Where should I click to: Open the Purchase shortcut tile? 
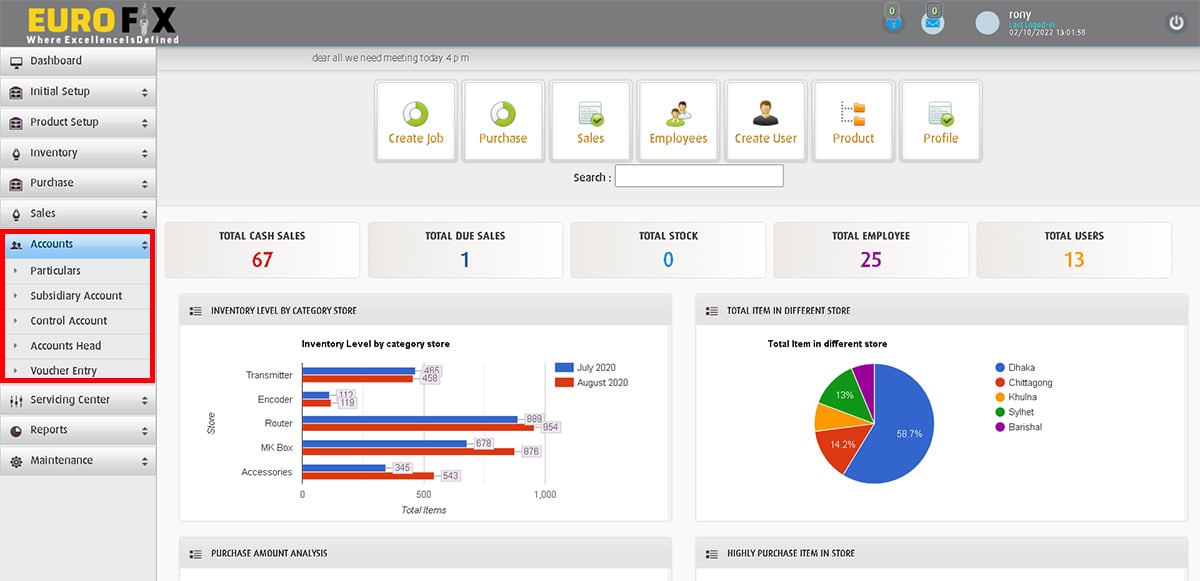click(x=502, y=121)
